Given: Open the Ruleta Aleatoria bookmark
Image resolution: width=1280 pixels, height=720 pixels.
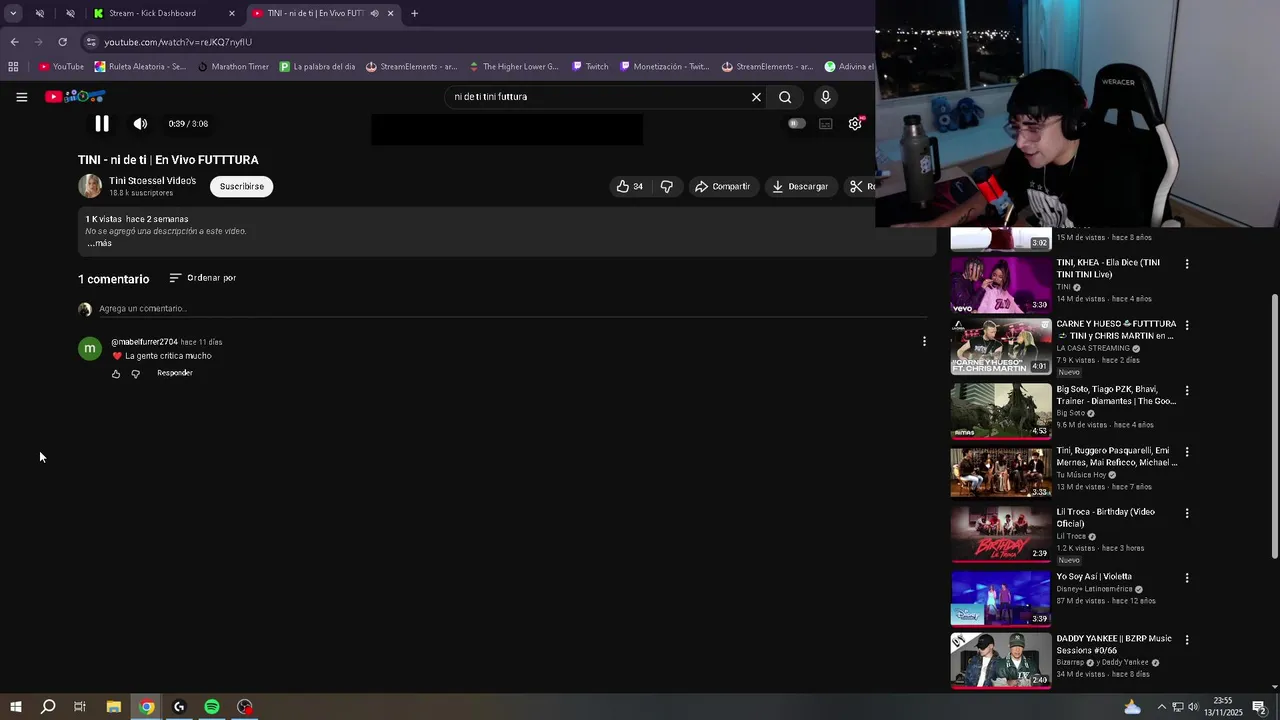Looking at the screenshot, I should point(140,67).
